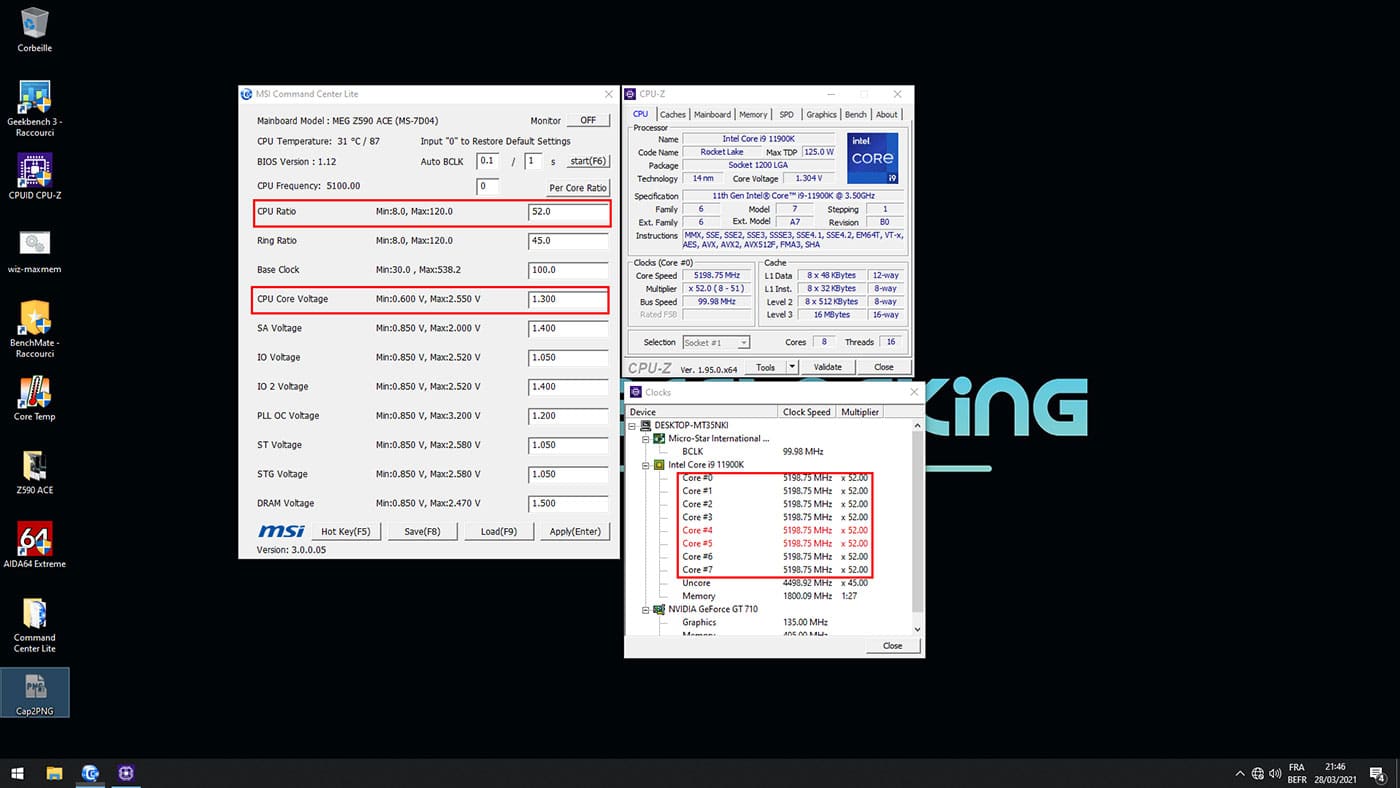Image resolution: width=1400 pixels, height=788 pixels.
Task: Open the network icon in system tray
Action: (1257, 773)
